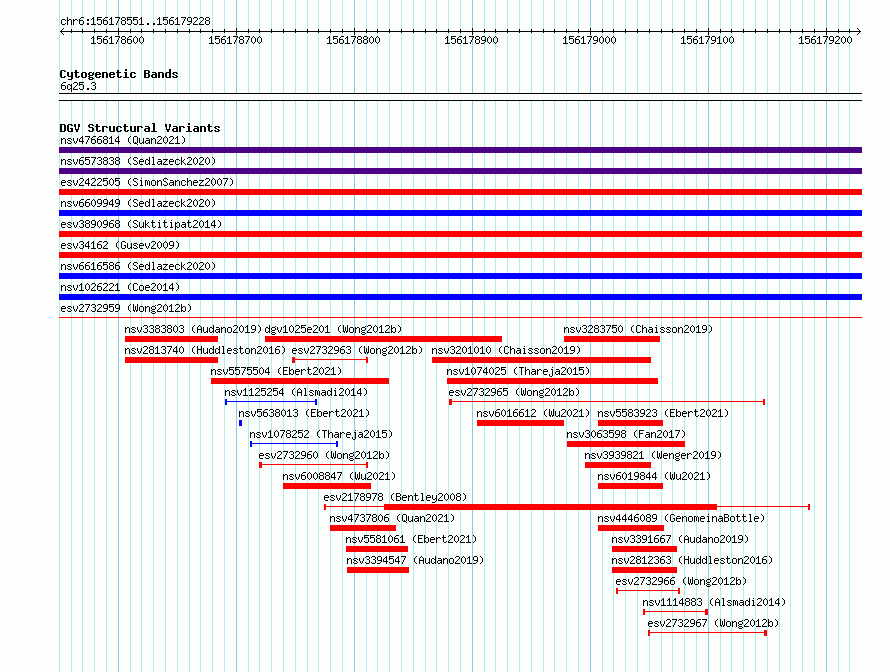Select esv2178978 (Bentley2008) variant
Screen dimensions: 890x672
[x=566, y=507]
